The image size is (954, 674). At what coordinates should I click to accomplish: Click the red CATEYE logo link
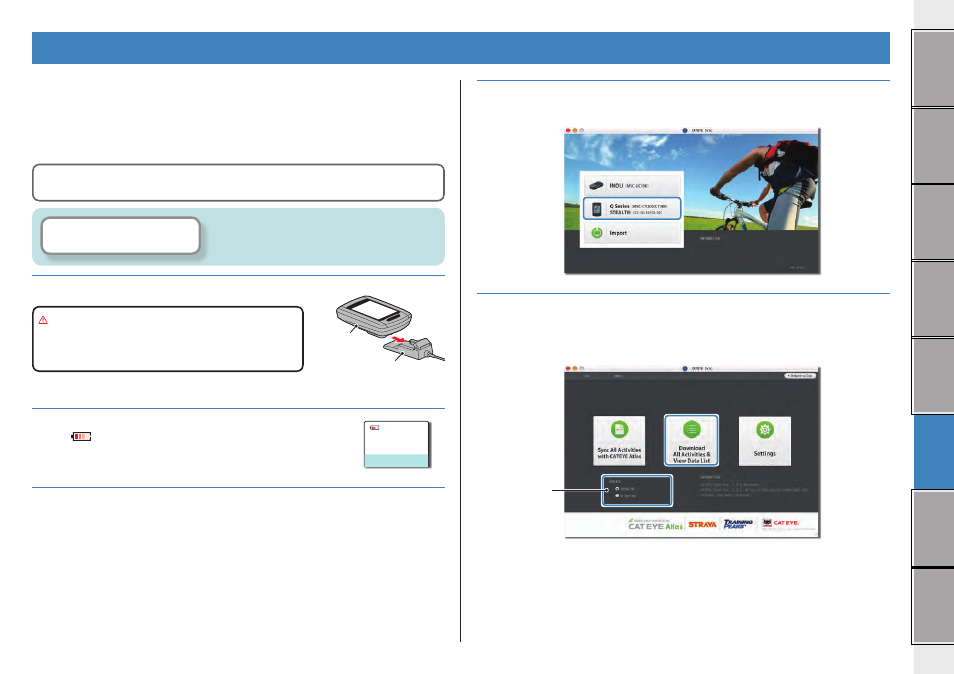(x=781, y=523)
